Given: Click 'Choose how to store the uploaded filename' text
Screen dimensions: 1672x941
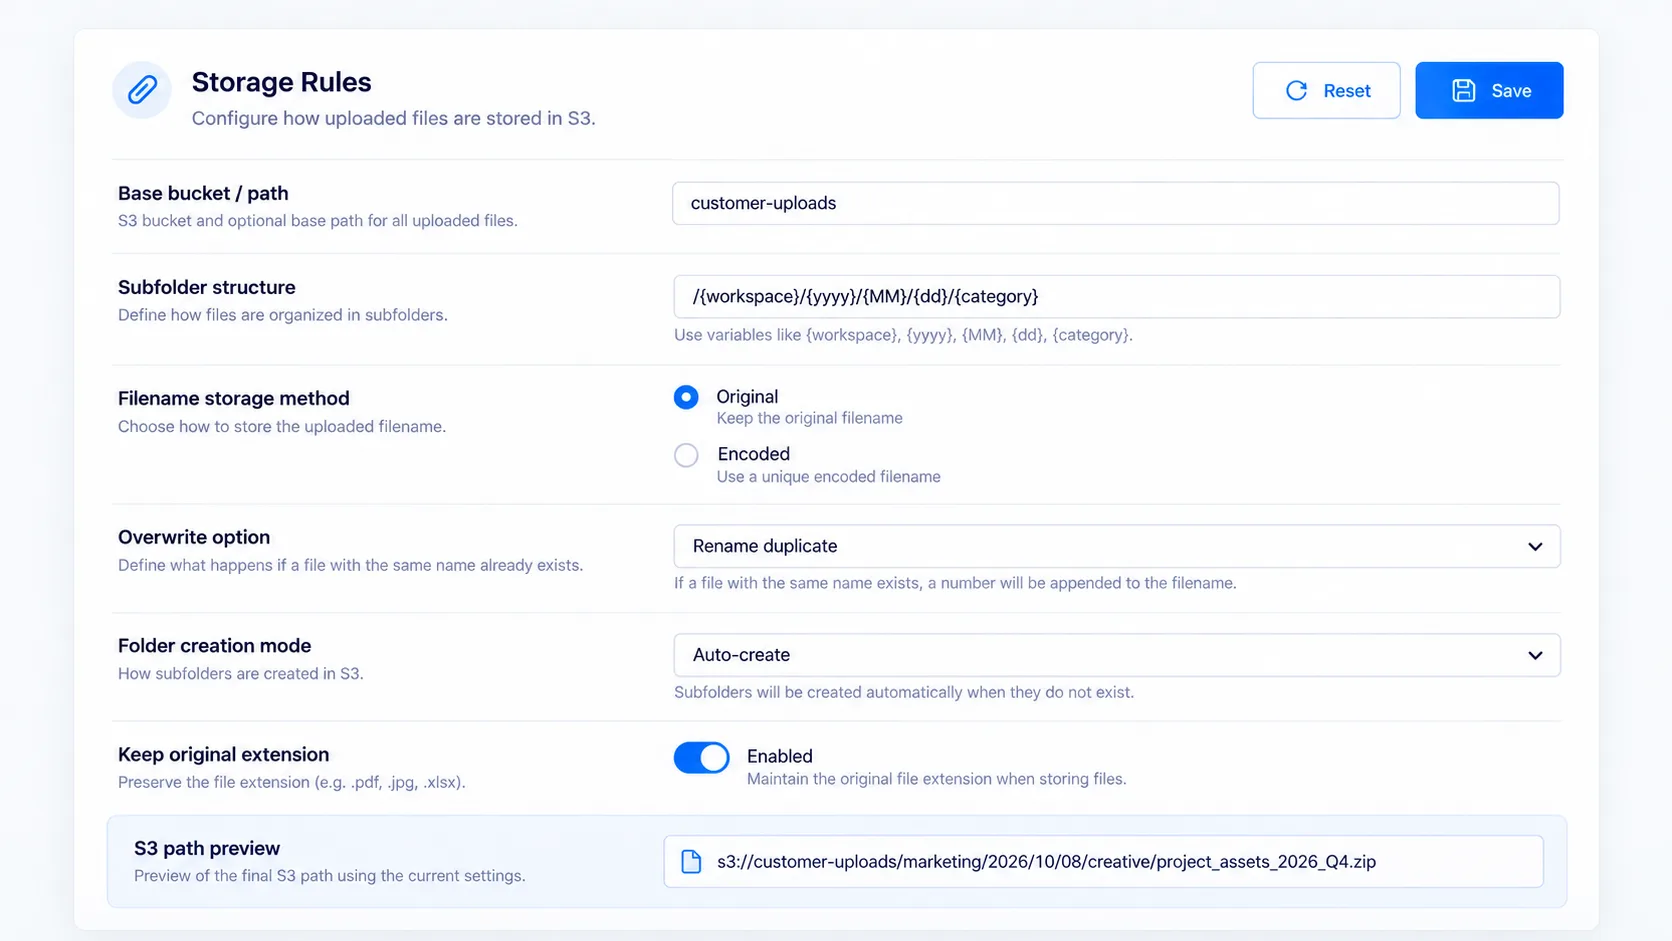Looking at the screenshot, I should 281,427.
